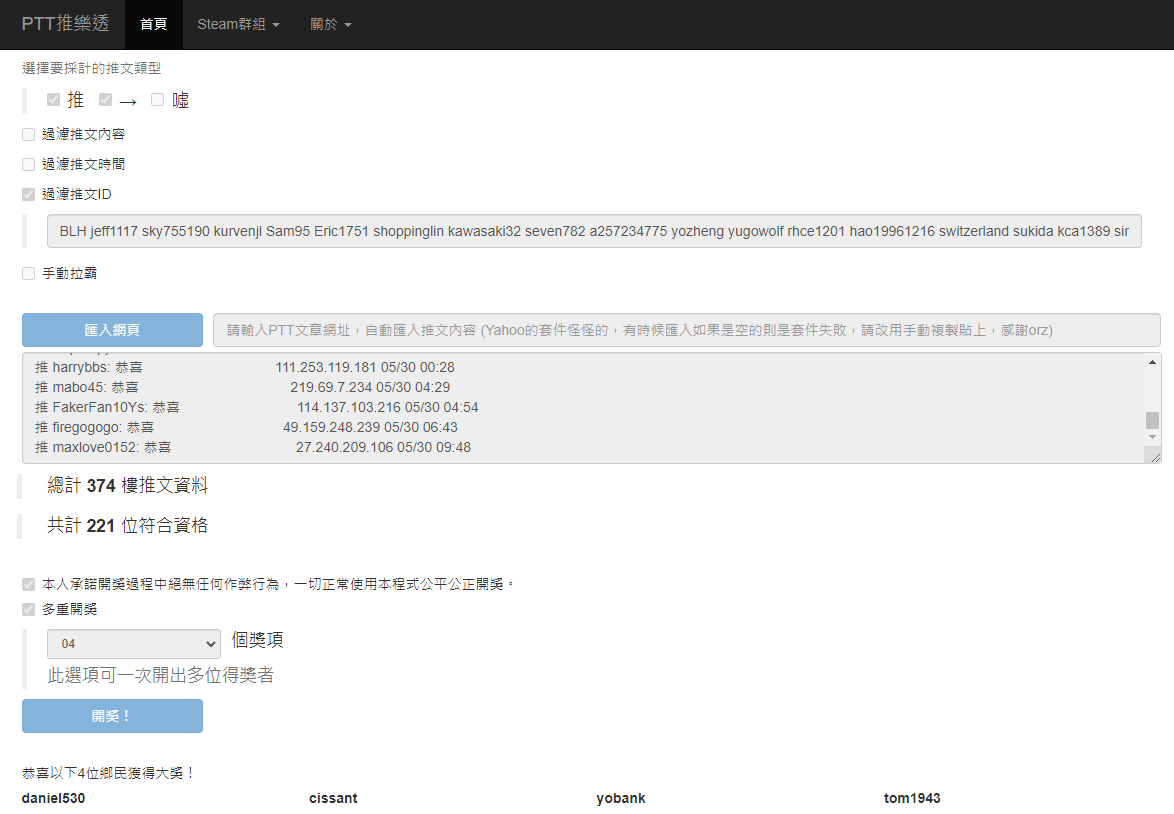Click the textarea resize handle icon

point(1155,457)
